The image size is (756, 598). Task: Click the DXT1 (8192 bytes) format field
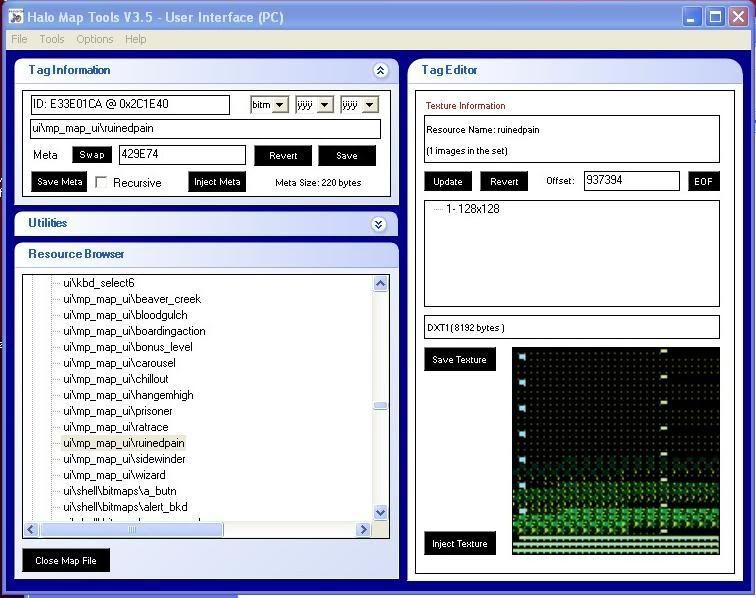point(572,327)
